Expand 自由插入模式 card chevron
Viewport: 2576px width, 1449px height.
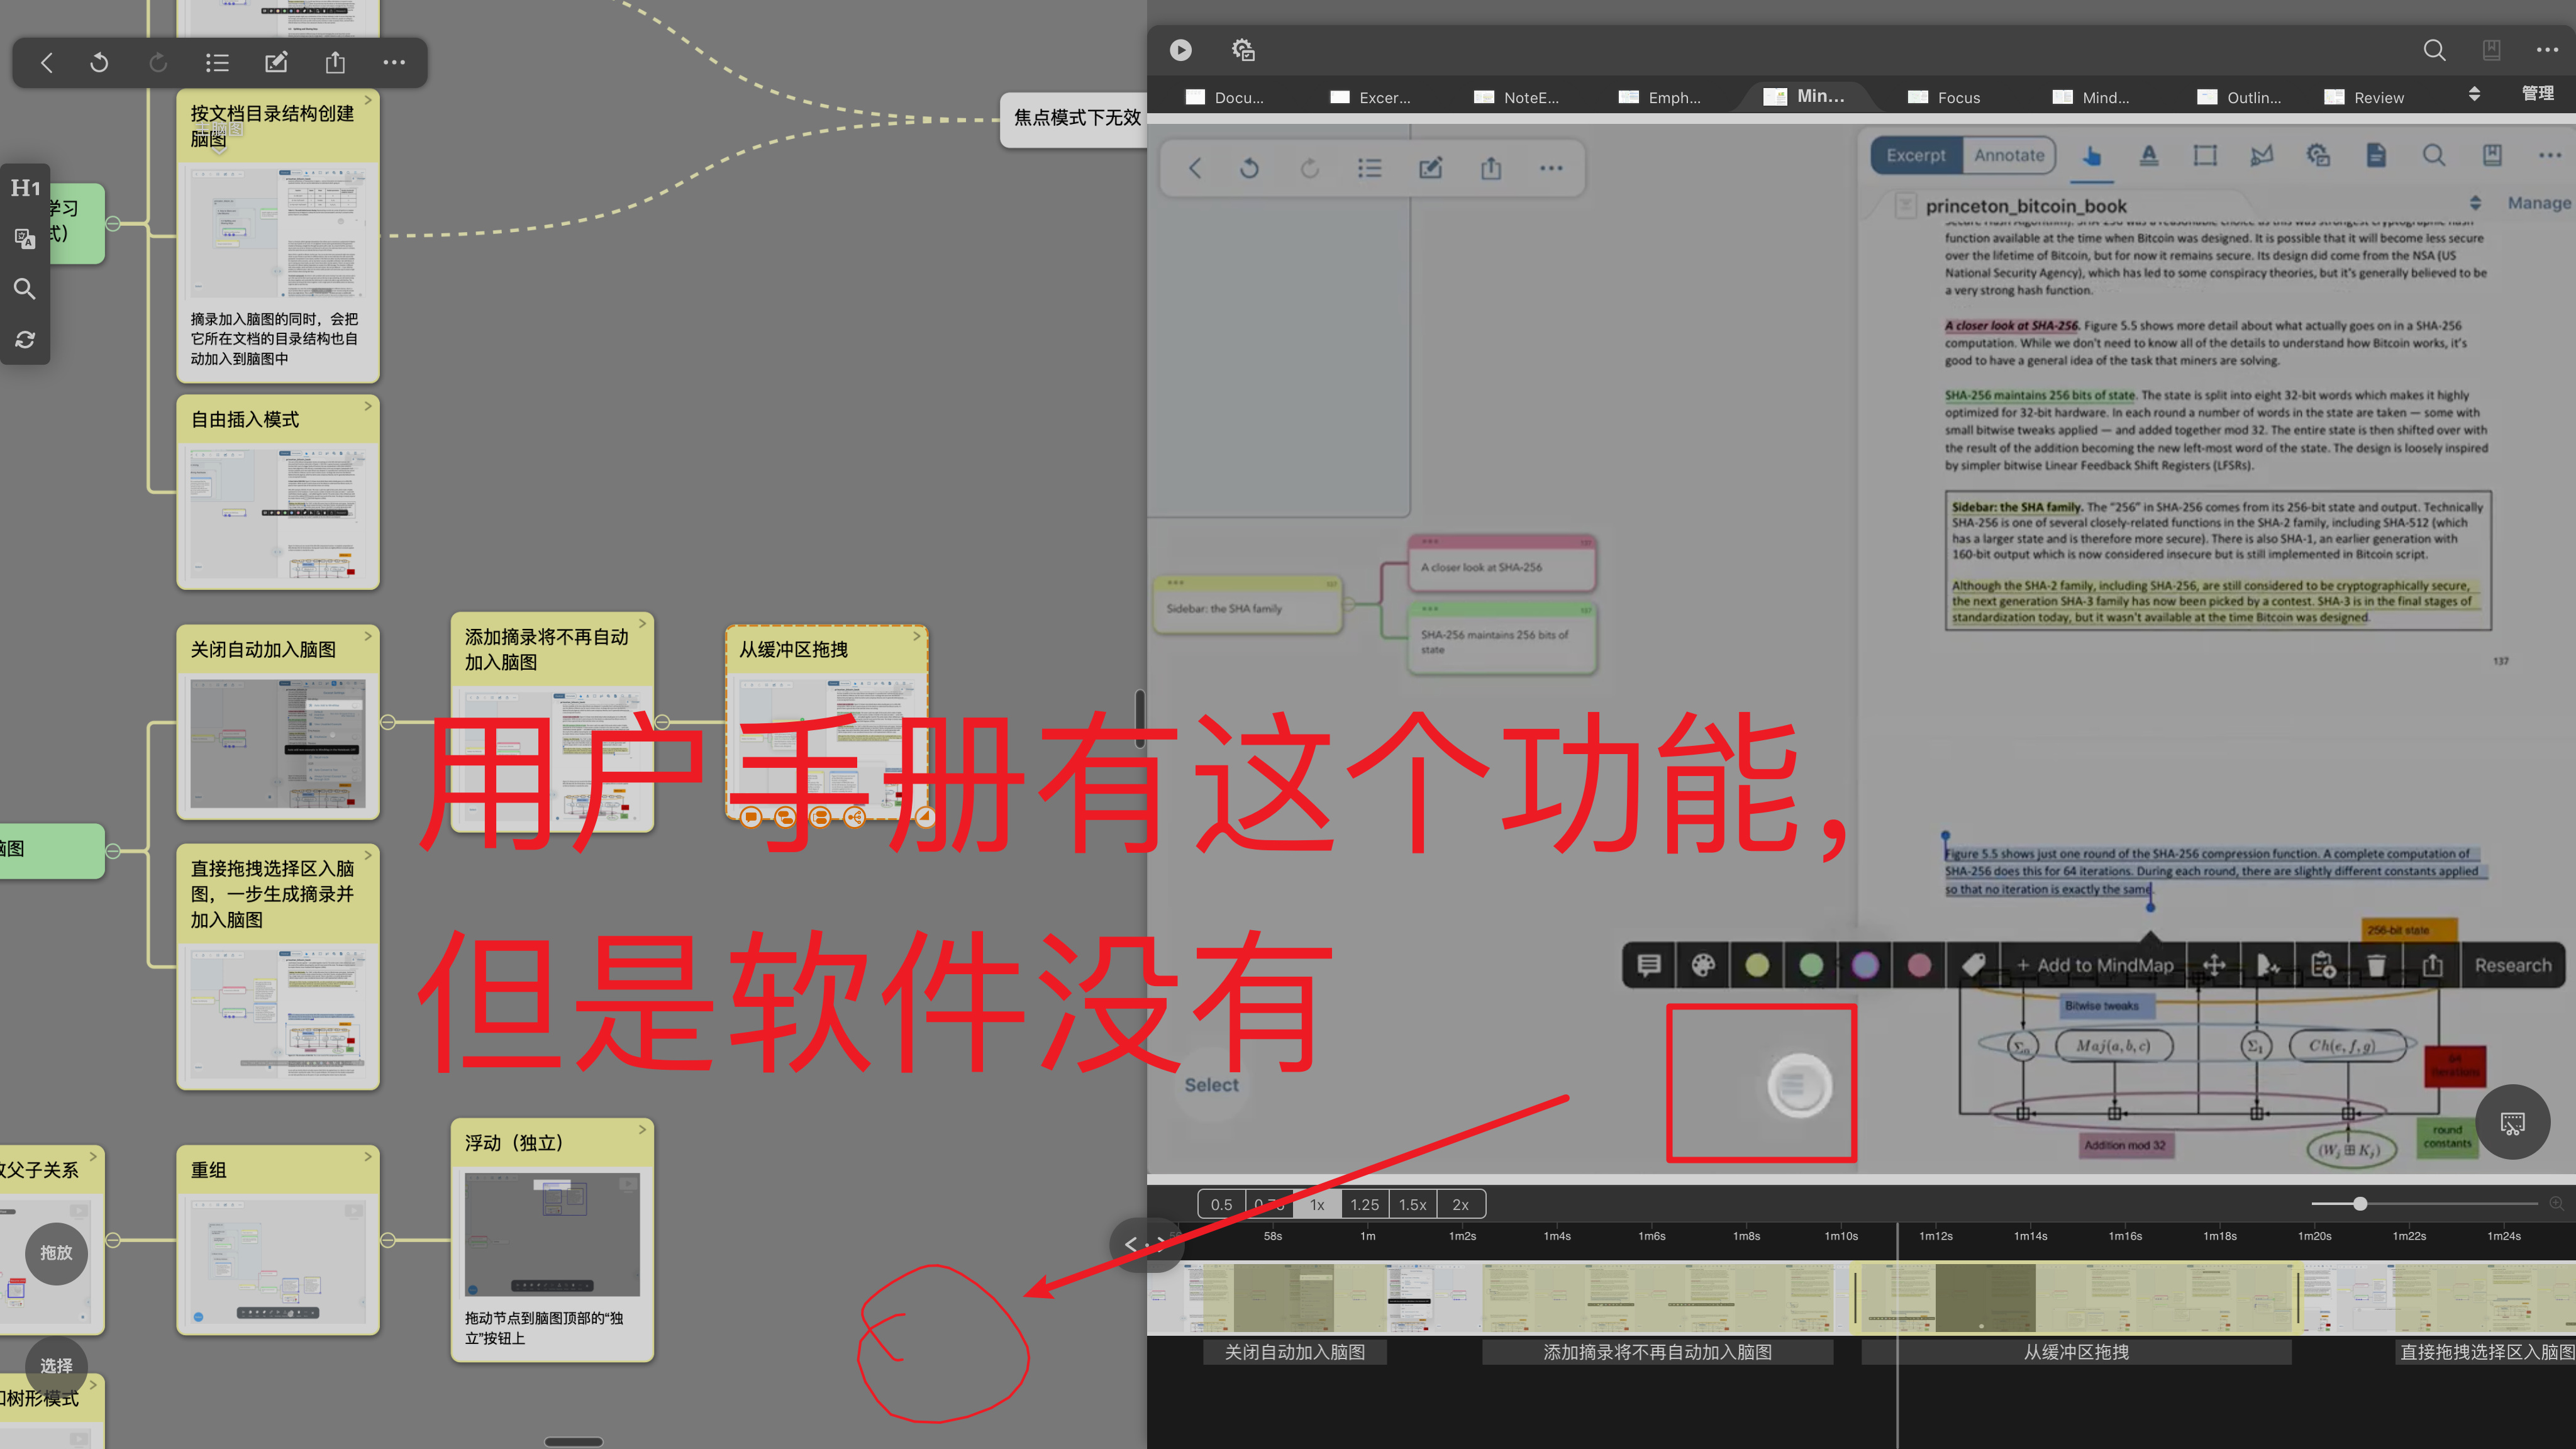368,405
